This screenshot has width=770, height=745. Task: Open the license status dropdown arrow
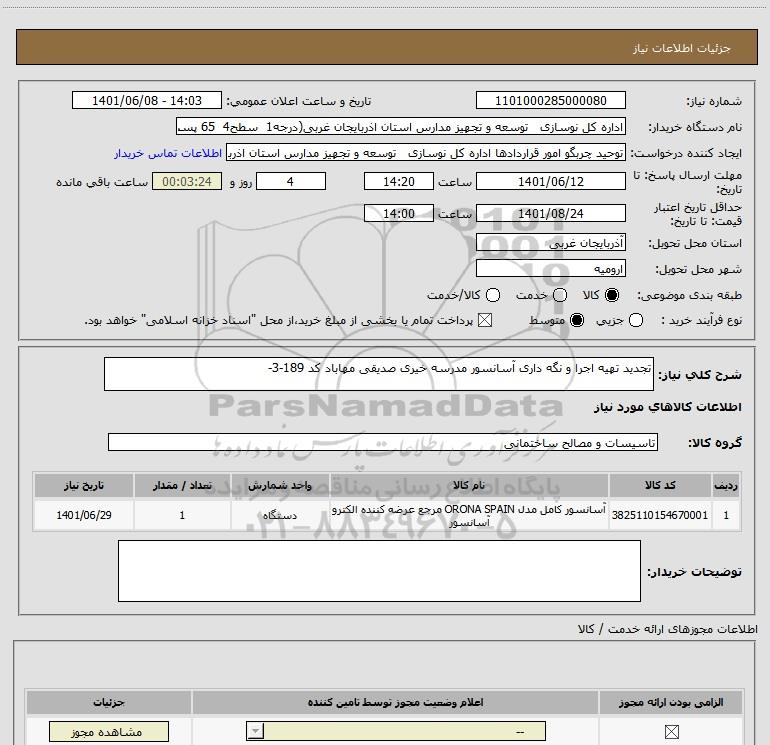255,731
